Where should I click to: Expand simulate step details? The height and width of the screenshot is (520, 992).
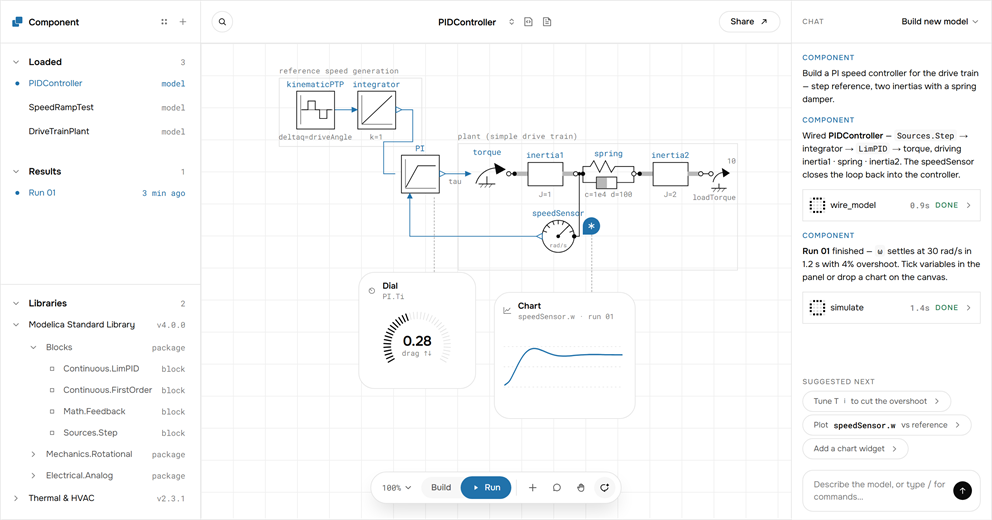tap(969, 307)
